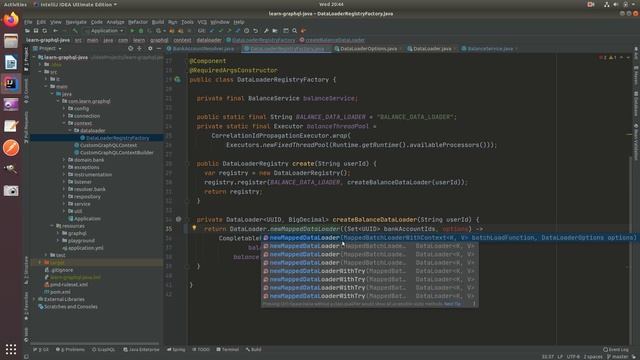Screen dimensions: 640x360
Task: Click the master git branch widget
Action: pyautogui.click(x=619, y=357)
